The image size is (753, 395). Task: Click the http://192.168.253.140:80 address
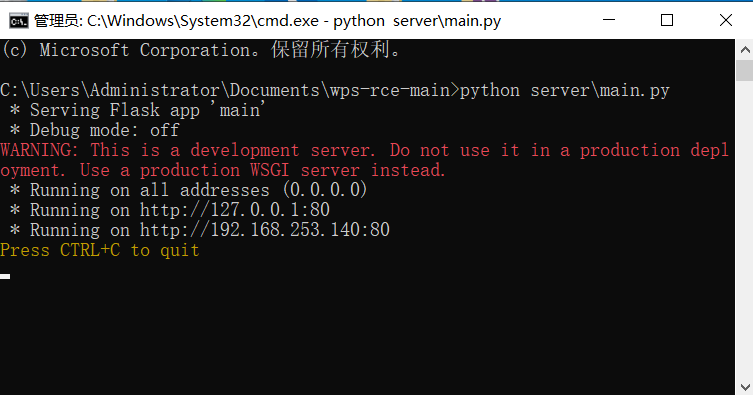pyautogui.click(x=265, y=230)
